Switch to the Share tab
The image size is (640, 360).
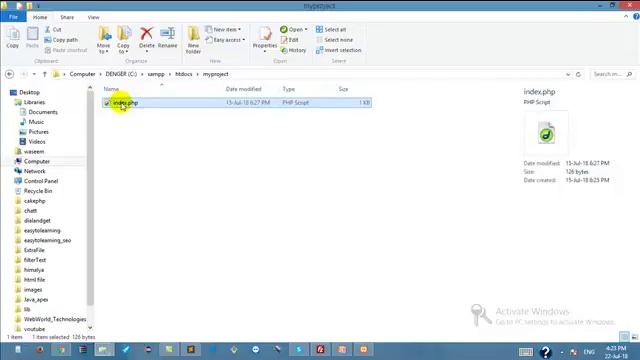pyautogui.click(x=67, y=17)
